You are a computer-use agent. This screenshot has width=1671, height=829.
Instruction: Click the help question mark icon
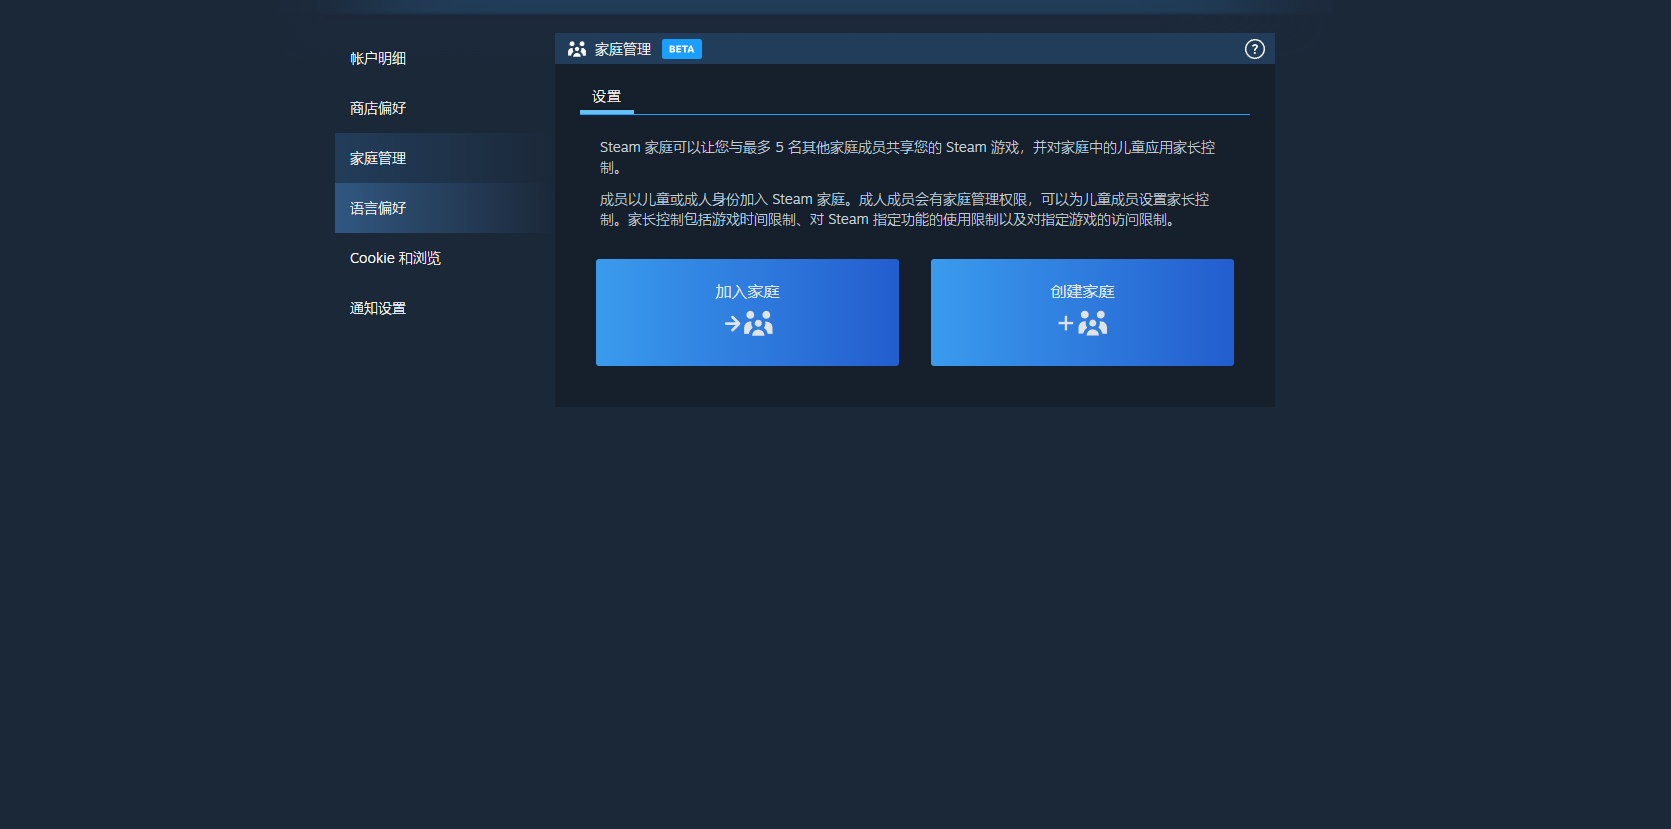pos(1254,49)
